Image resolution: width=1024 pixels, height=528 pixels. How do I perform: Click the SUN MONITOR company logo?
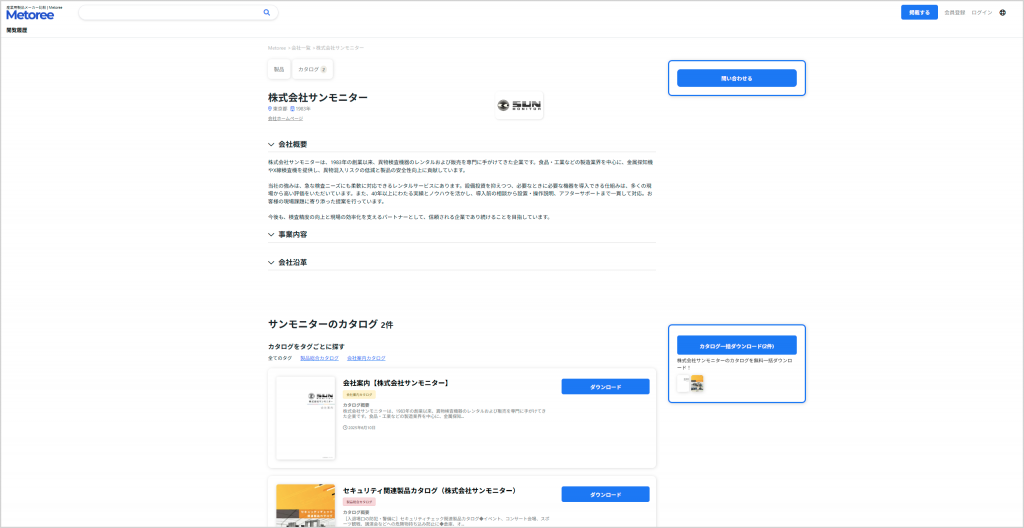519,105
